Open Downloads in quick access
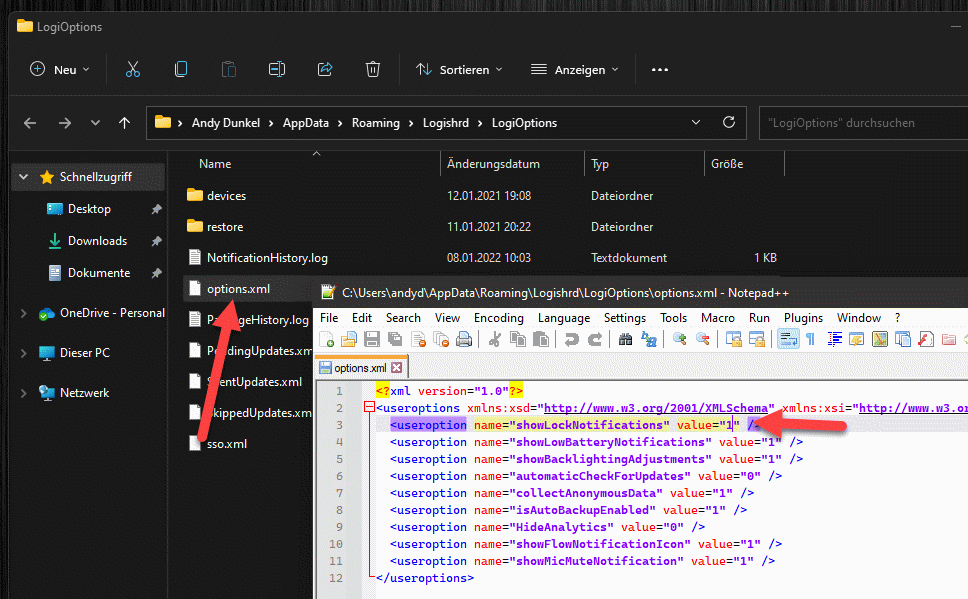Image resolution: width=968 pixels, height=599 pixels. 98,241
